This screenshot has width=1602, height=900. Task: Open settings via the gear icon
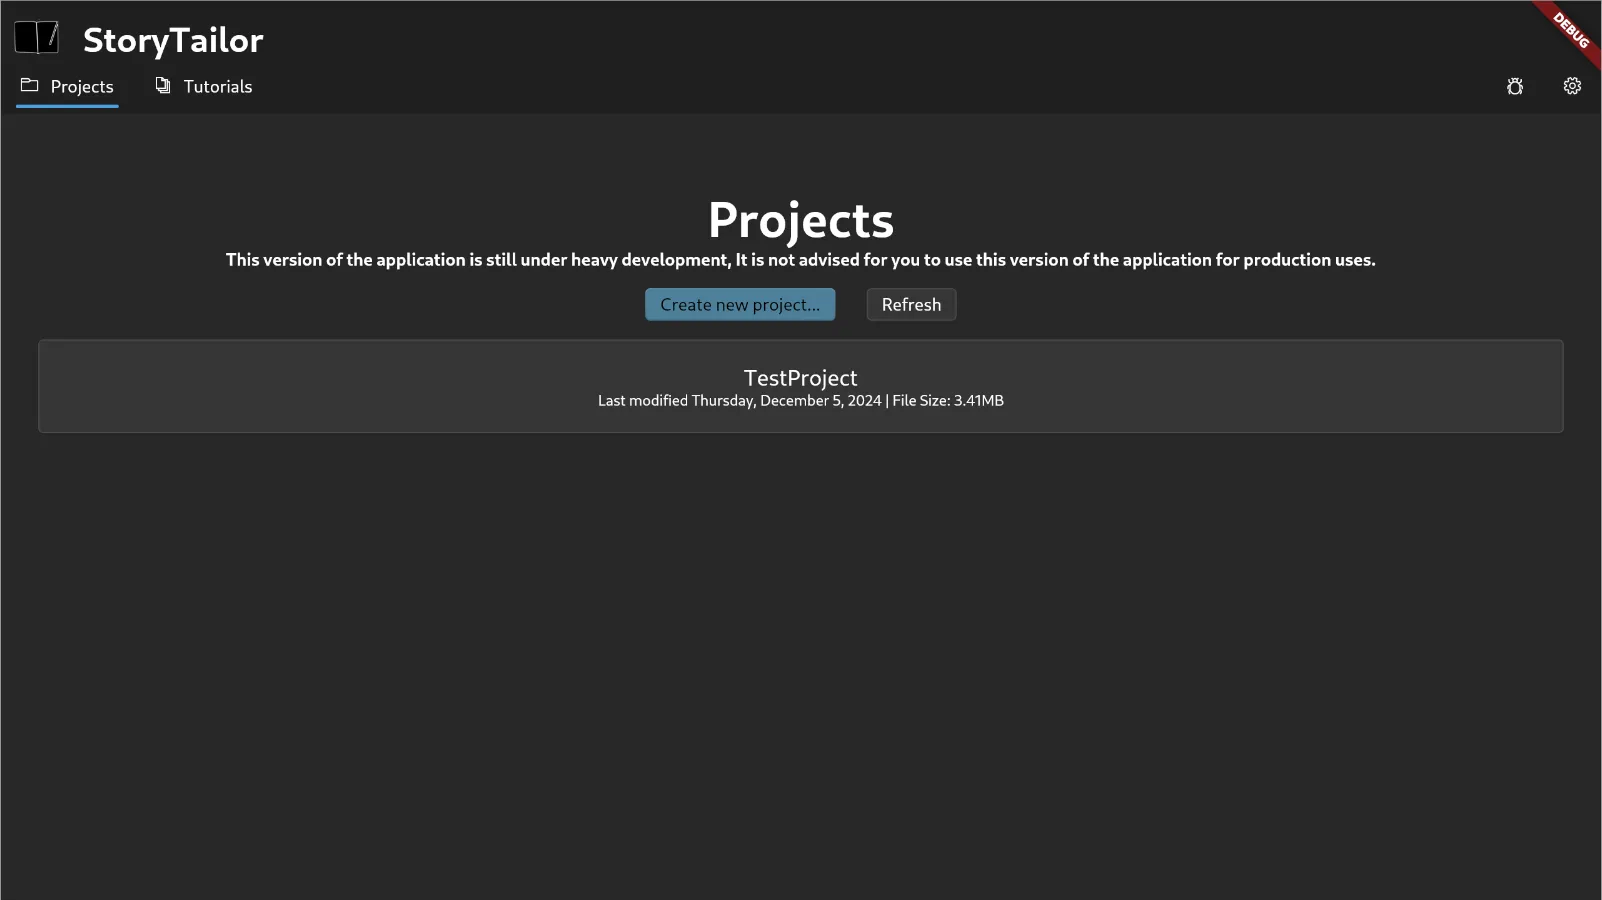click(x=1572, y=86)
